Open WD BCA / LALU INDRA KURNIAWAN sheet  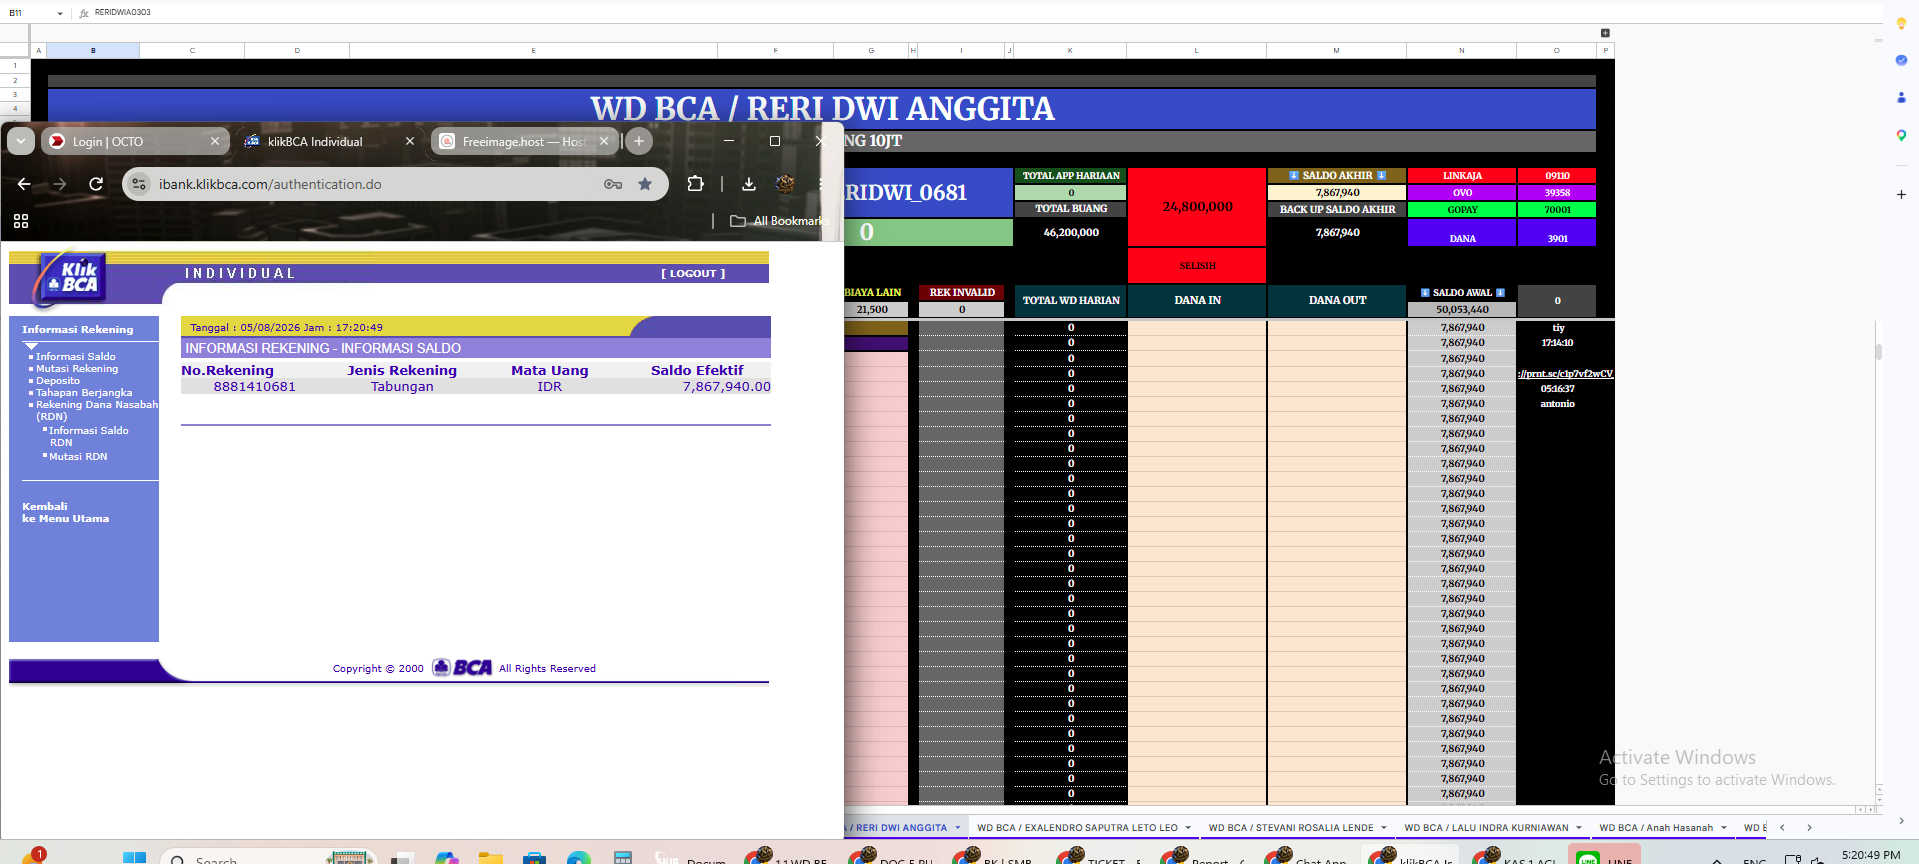[x=1486, y=827]
